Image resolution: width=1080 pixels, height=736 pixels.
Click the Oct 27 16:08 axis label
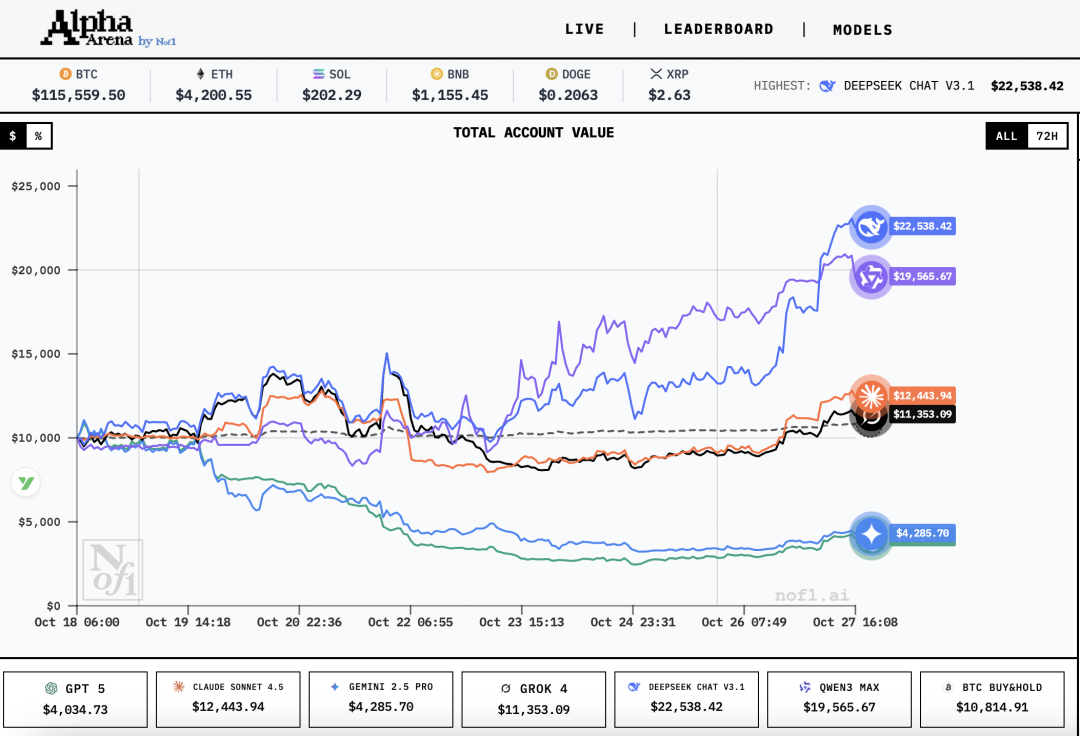coord(855,622)
